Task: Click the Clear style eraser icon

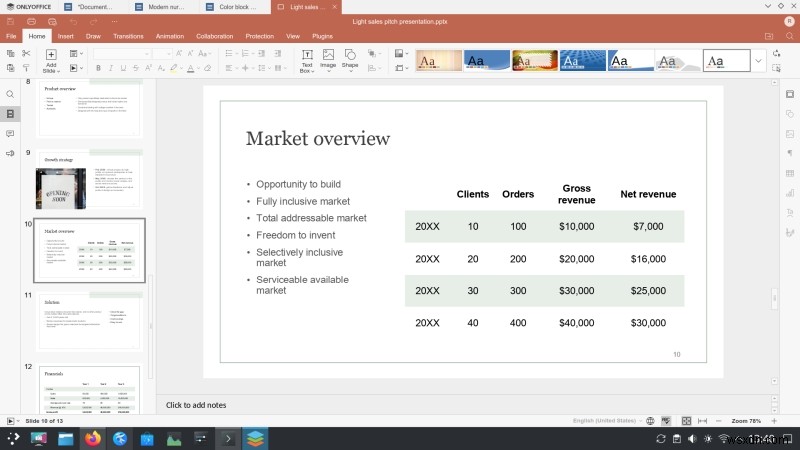Action: point(208,68)
